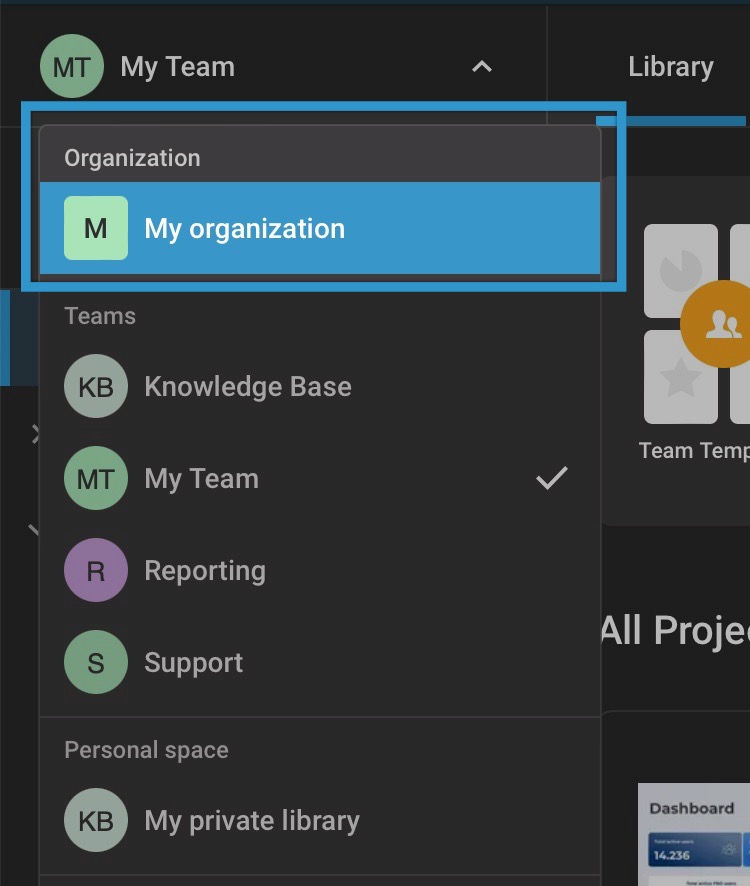Choose Support from the Teams list
Screen dimensions: 750x886
click(194, 662)
